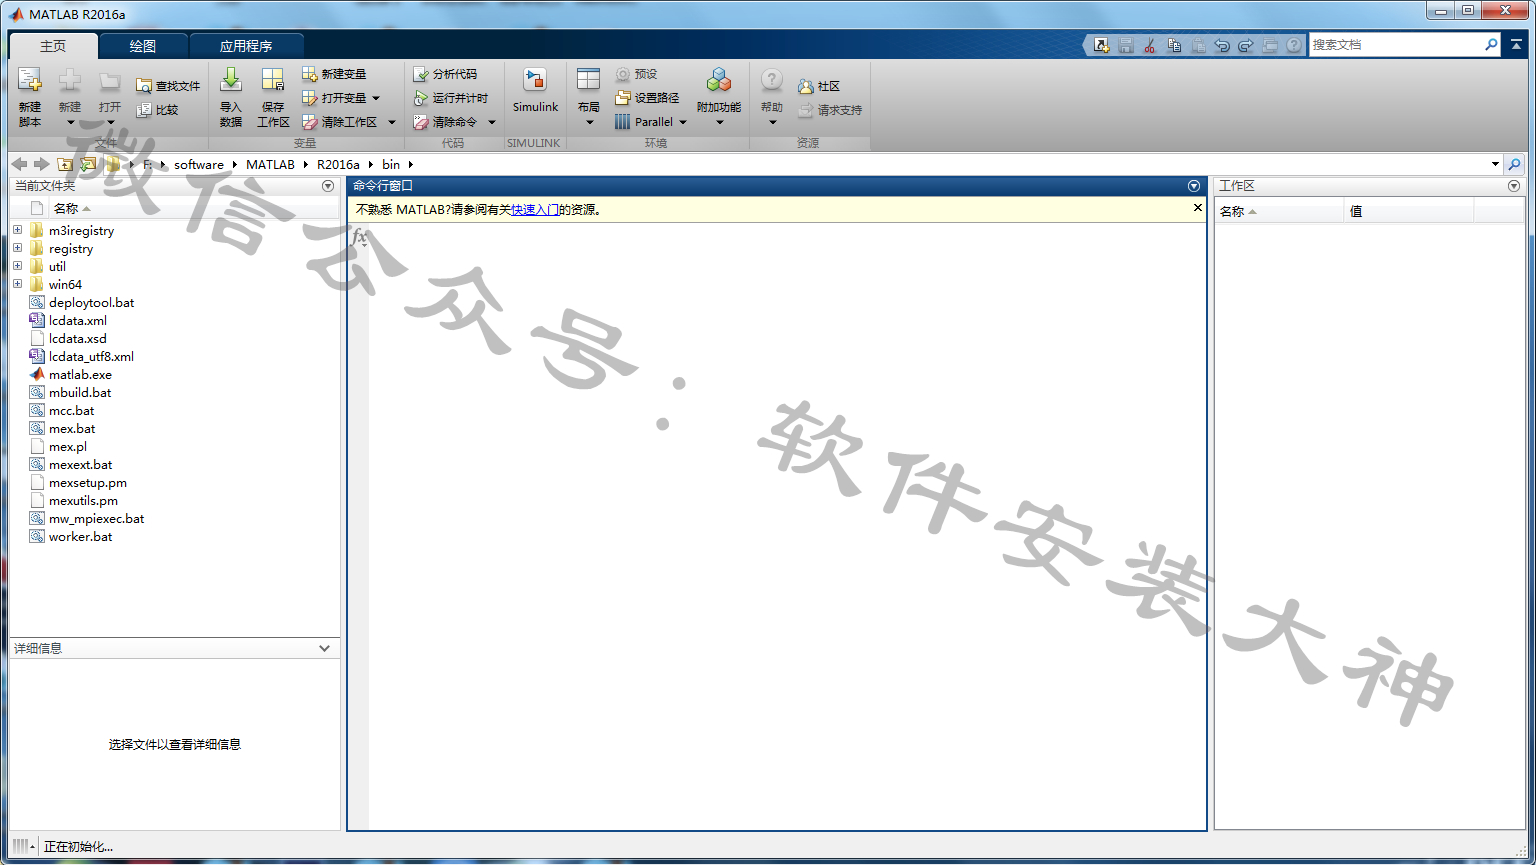Click the 打开 (Open) folder icon
Screen dimensions: 1536x865
coord(110,82)
